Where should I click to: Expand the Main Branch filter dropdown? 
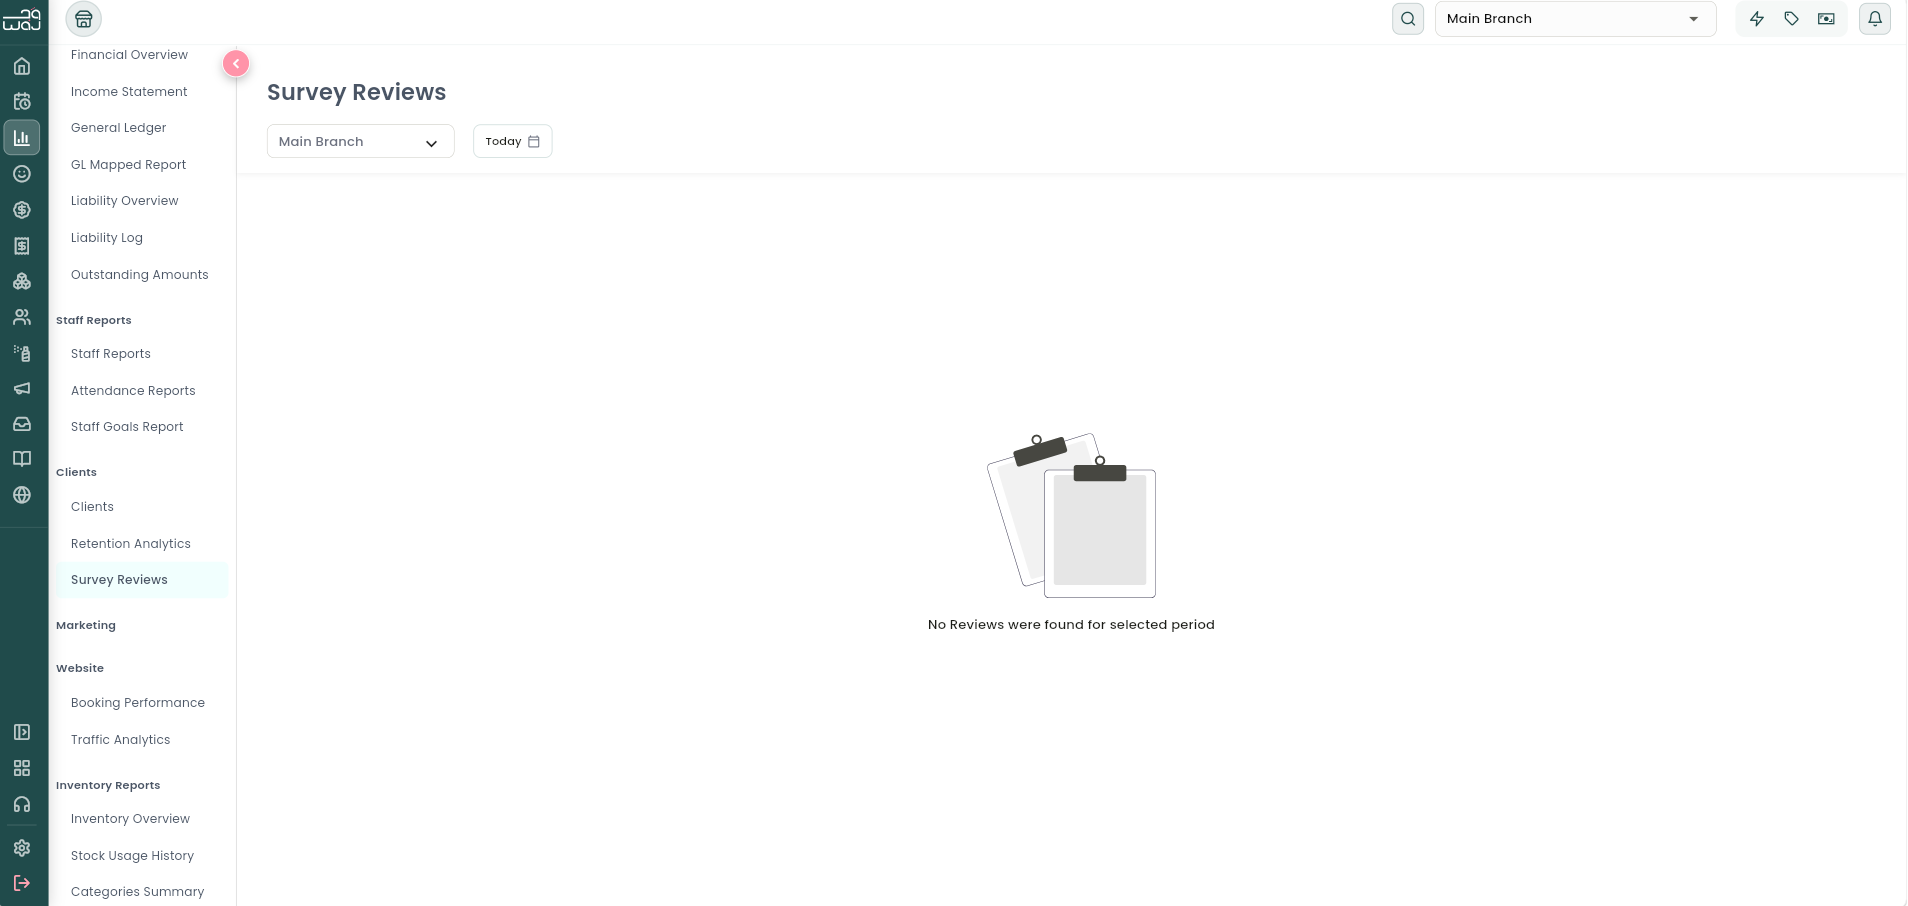point(360,141)
